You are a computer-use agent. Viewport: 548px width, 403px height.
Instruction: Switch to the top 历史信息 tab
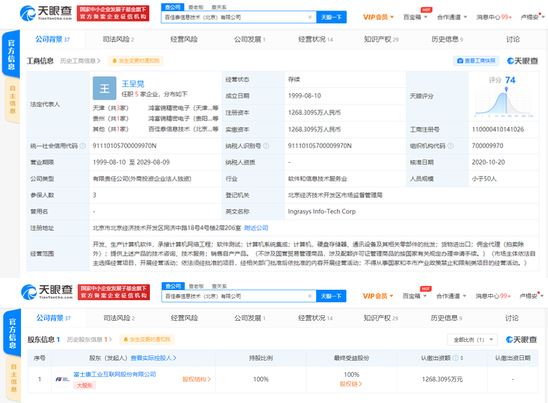point(447,39)
